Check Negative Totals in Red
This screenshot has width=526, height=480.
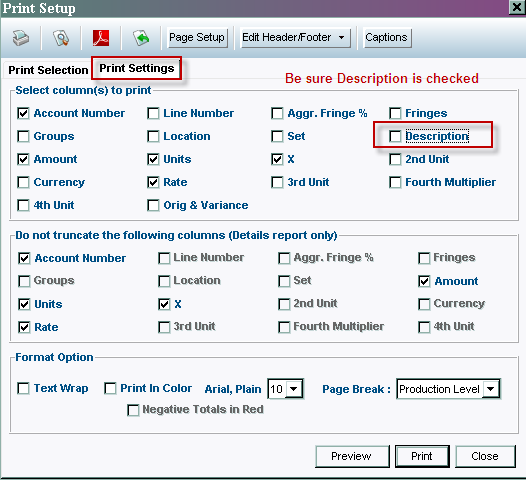133,410
